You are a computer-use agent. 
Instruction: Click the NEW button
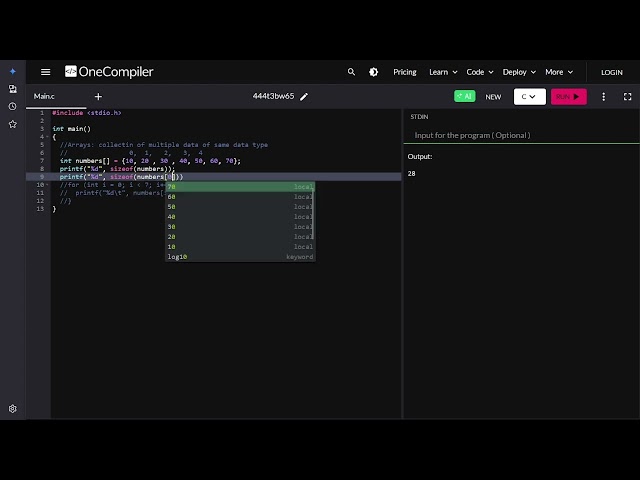493,97
